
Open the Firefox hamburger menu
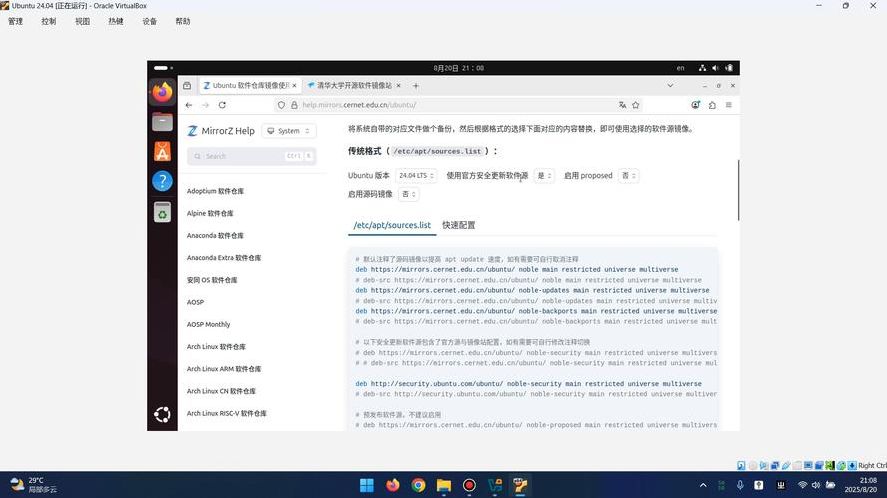click(x=729, y=105)
